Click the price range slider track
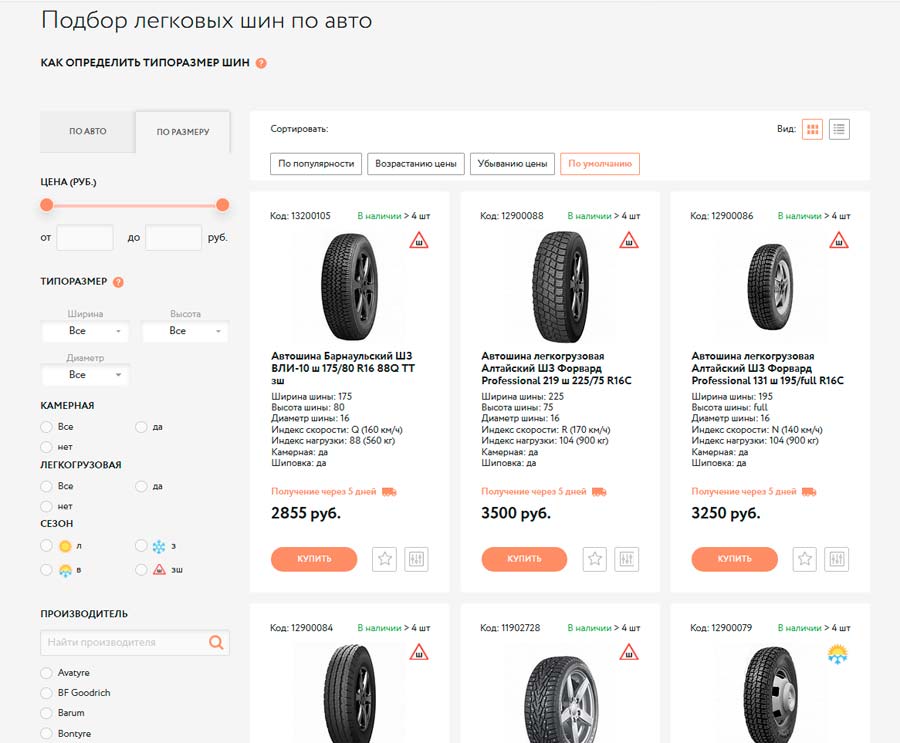This screenshot has height=743, width=900. 135,205
